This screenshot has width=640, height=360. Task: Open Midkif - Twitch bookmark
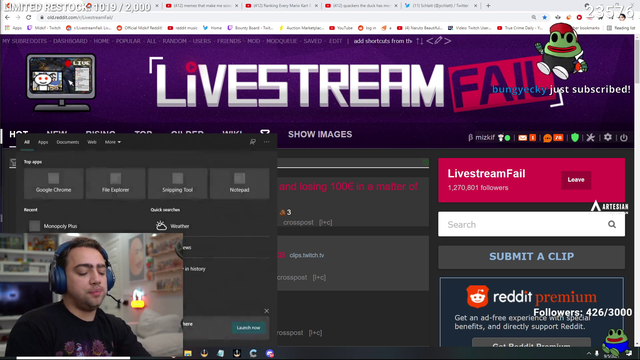(44, 28)
